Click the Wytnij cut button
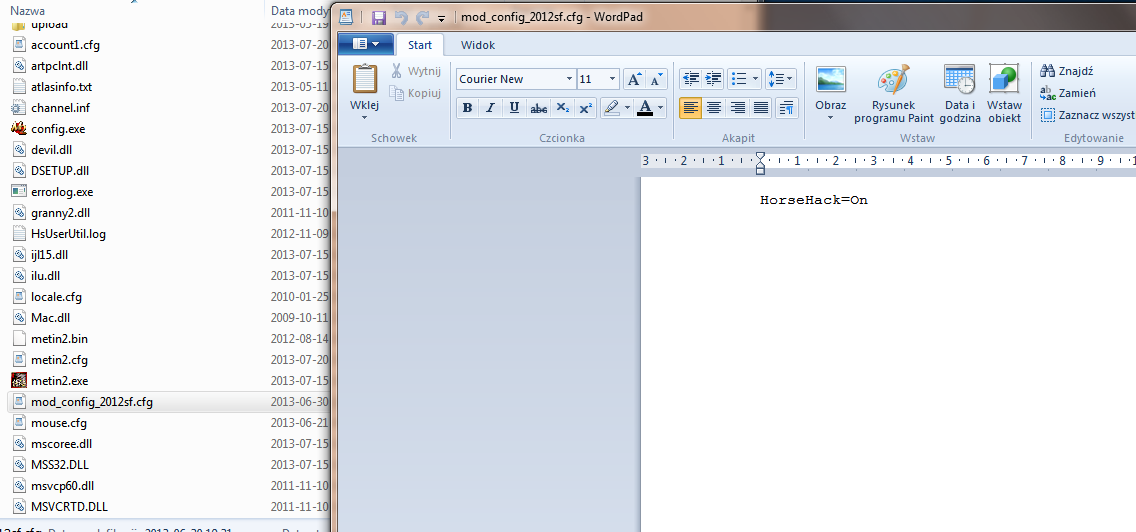The width and height of the screenshot is (1136, 532). tap(416, 71)
